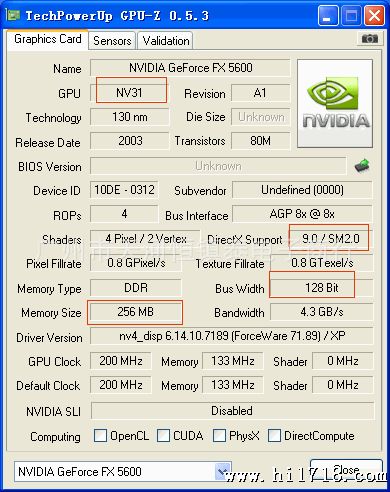Click the Close button at bottom

346,470
